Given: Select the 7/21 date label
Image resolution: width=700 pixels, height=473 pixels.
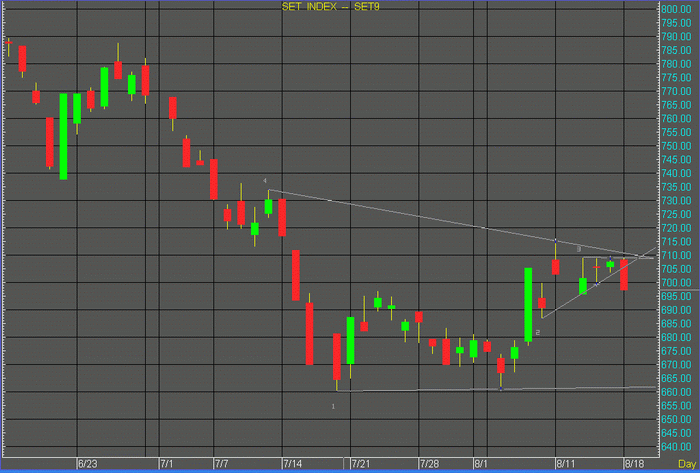Looking at the screenshot, I should pos(361,464).
